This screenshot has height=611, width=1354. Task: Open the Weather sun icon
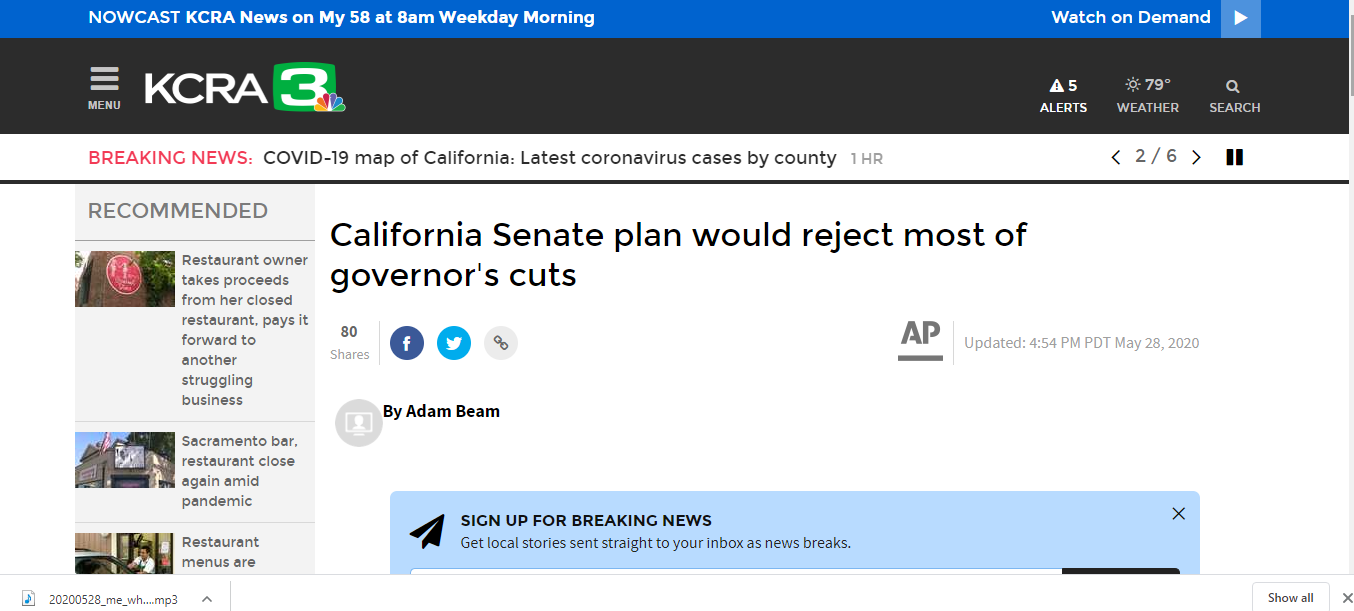[x=1133, y=85]
